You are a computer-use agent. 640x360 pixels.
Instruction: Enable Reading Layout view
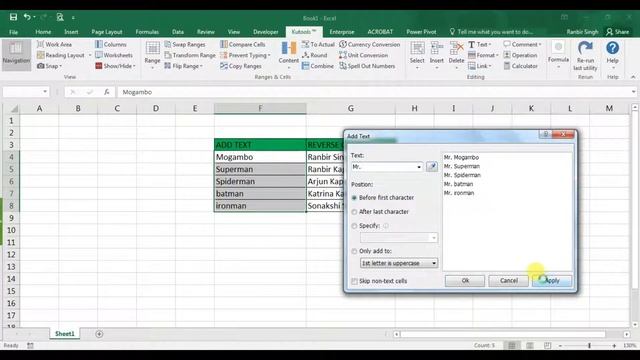coord(60,55)
